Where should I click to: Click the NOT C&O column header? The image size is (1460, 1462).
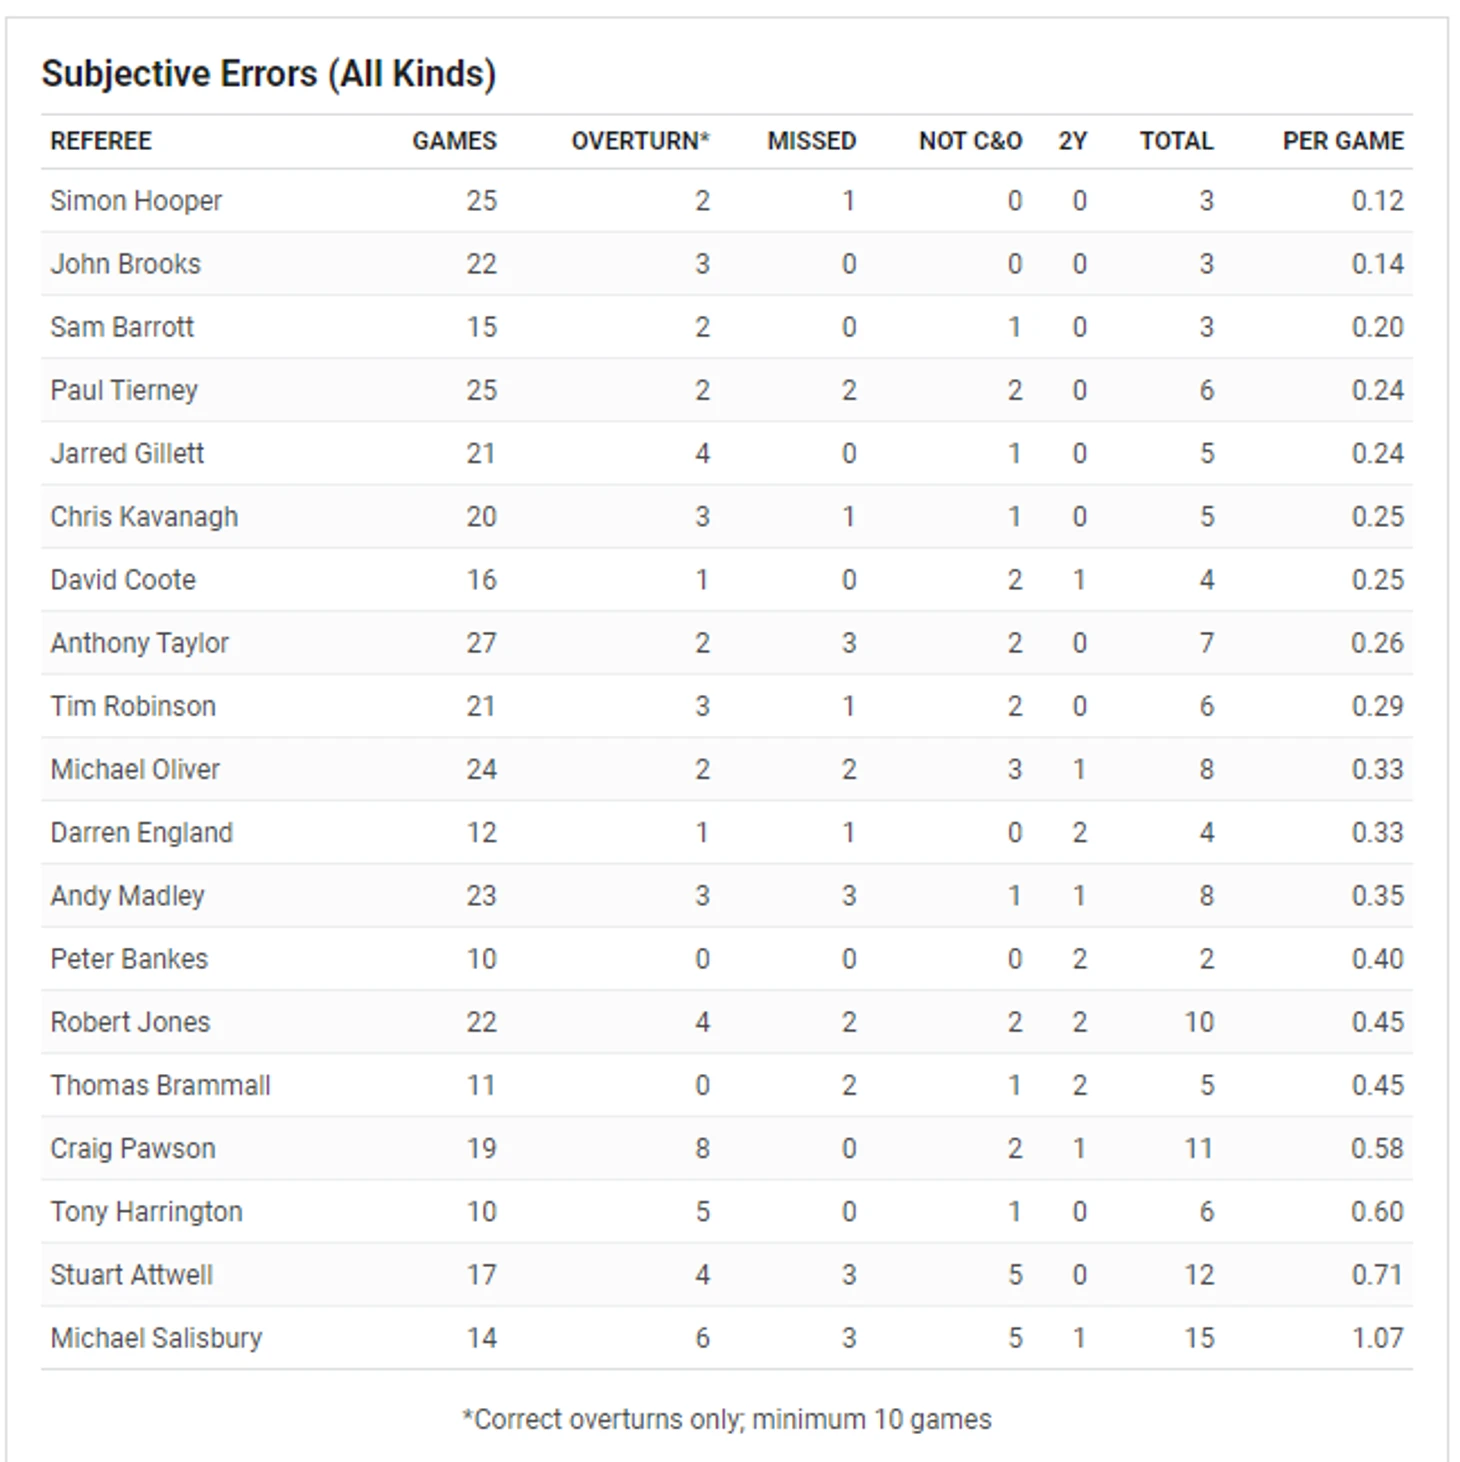click(x=970, y=141)
